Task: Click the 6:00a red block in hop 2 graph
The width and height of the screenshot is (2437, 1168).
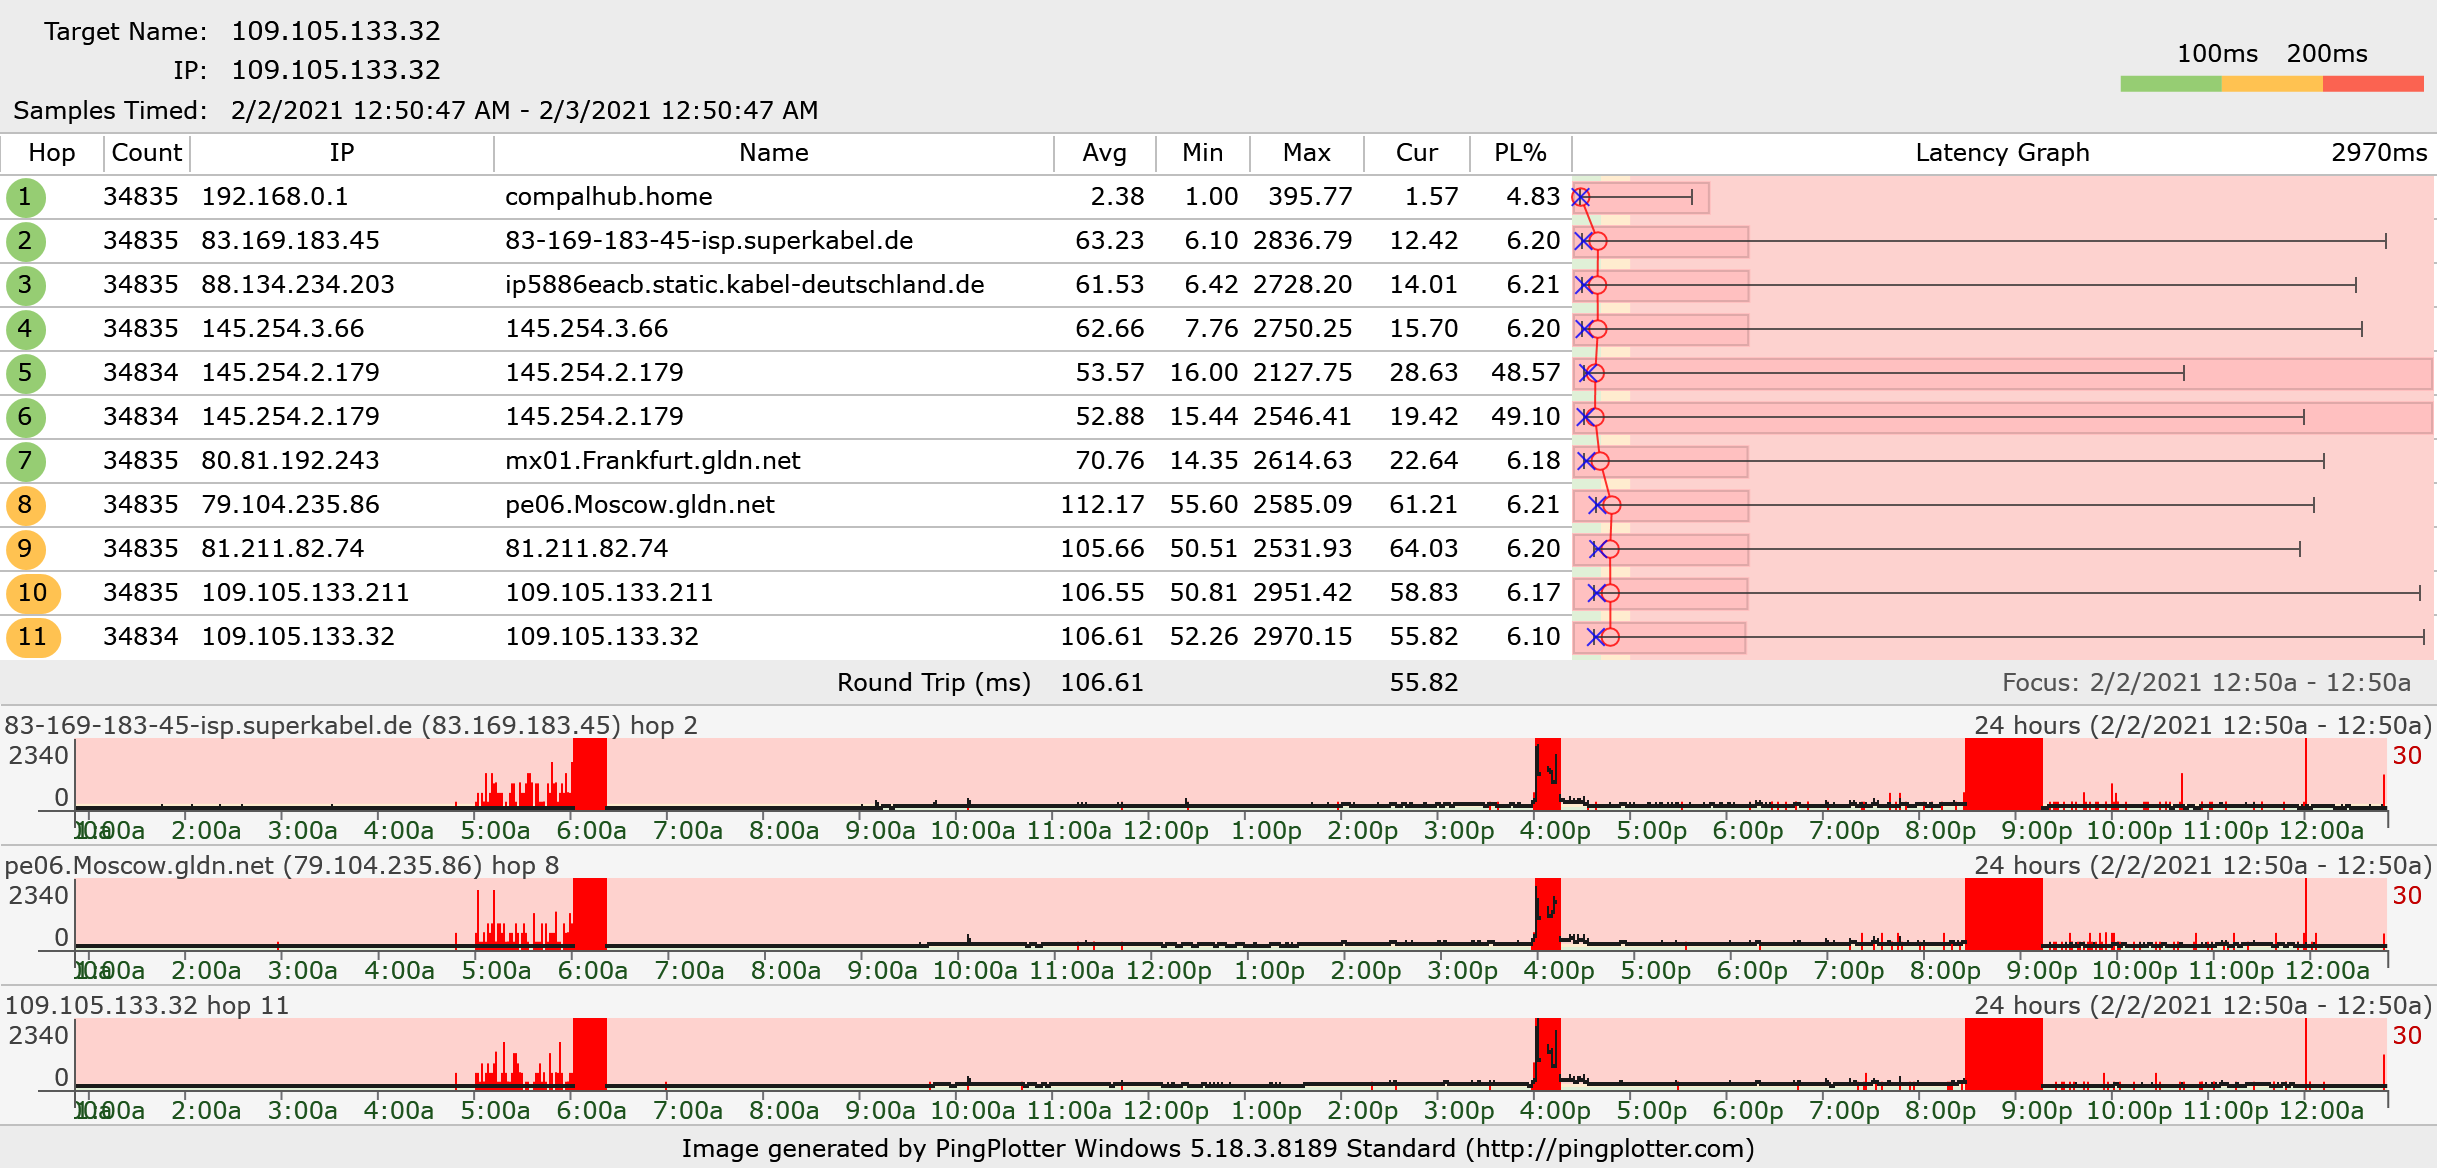Action: coord(590,773)
